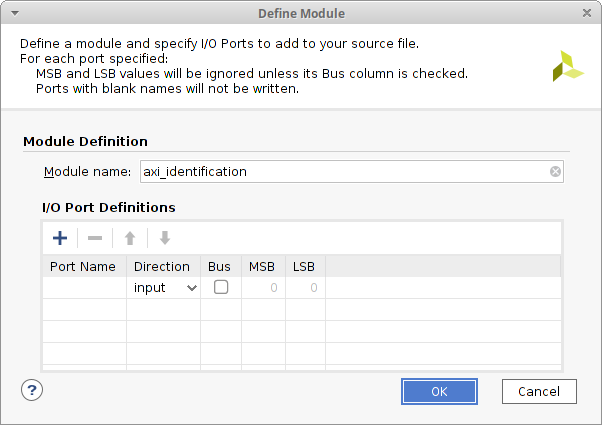This screenshot has width=602, height=425.
Task: Click the Xilinx logo in the header
Action: point(568,65)
